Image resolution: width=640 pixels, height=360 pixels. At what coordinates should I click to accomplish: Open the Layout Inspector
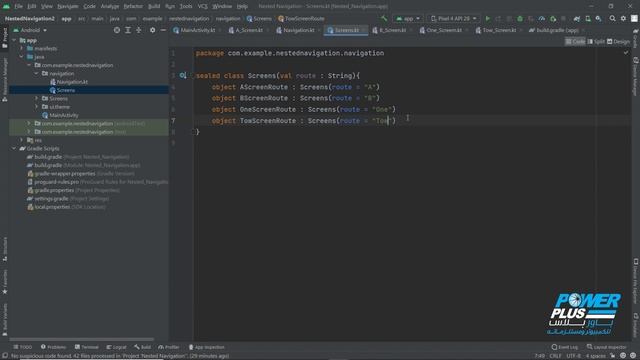pos(607,347)
